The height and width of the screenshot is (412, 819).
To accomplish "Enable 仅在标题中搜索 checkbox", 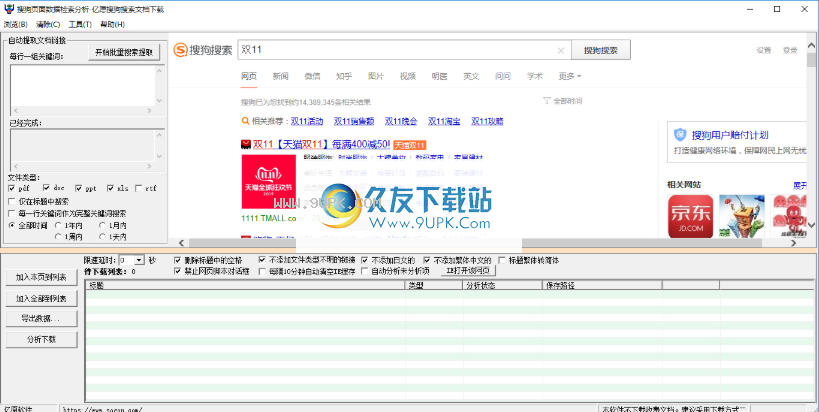I will [x=12, y=201].
